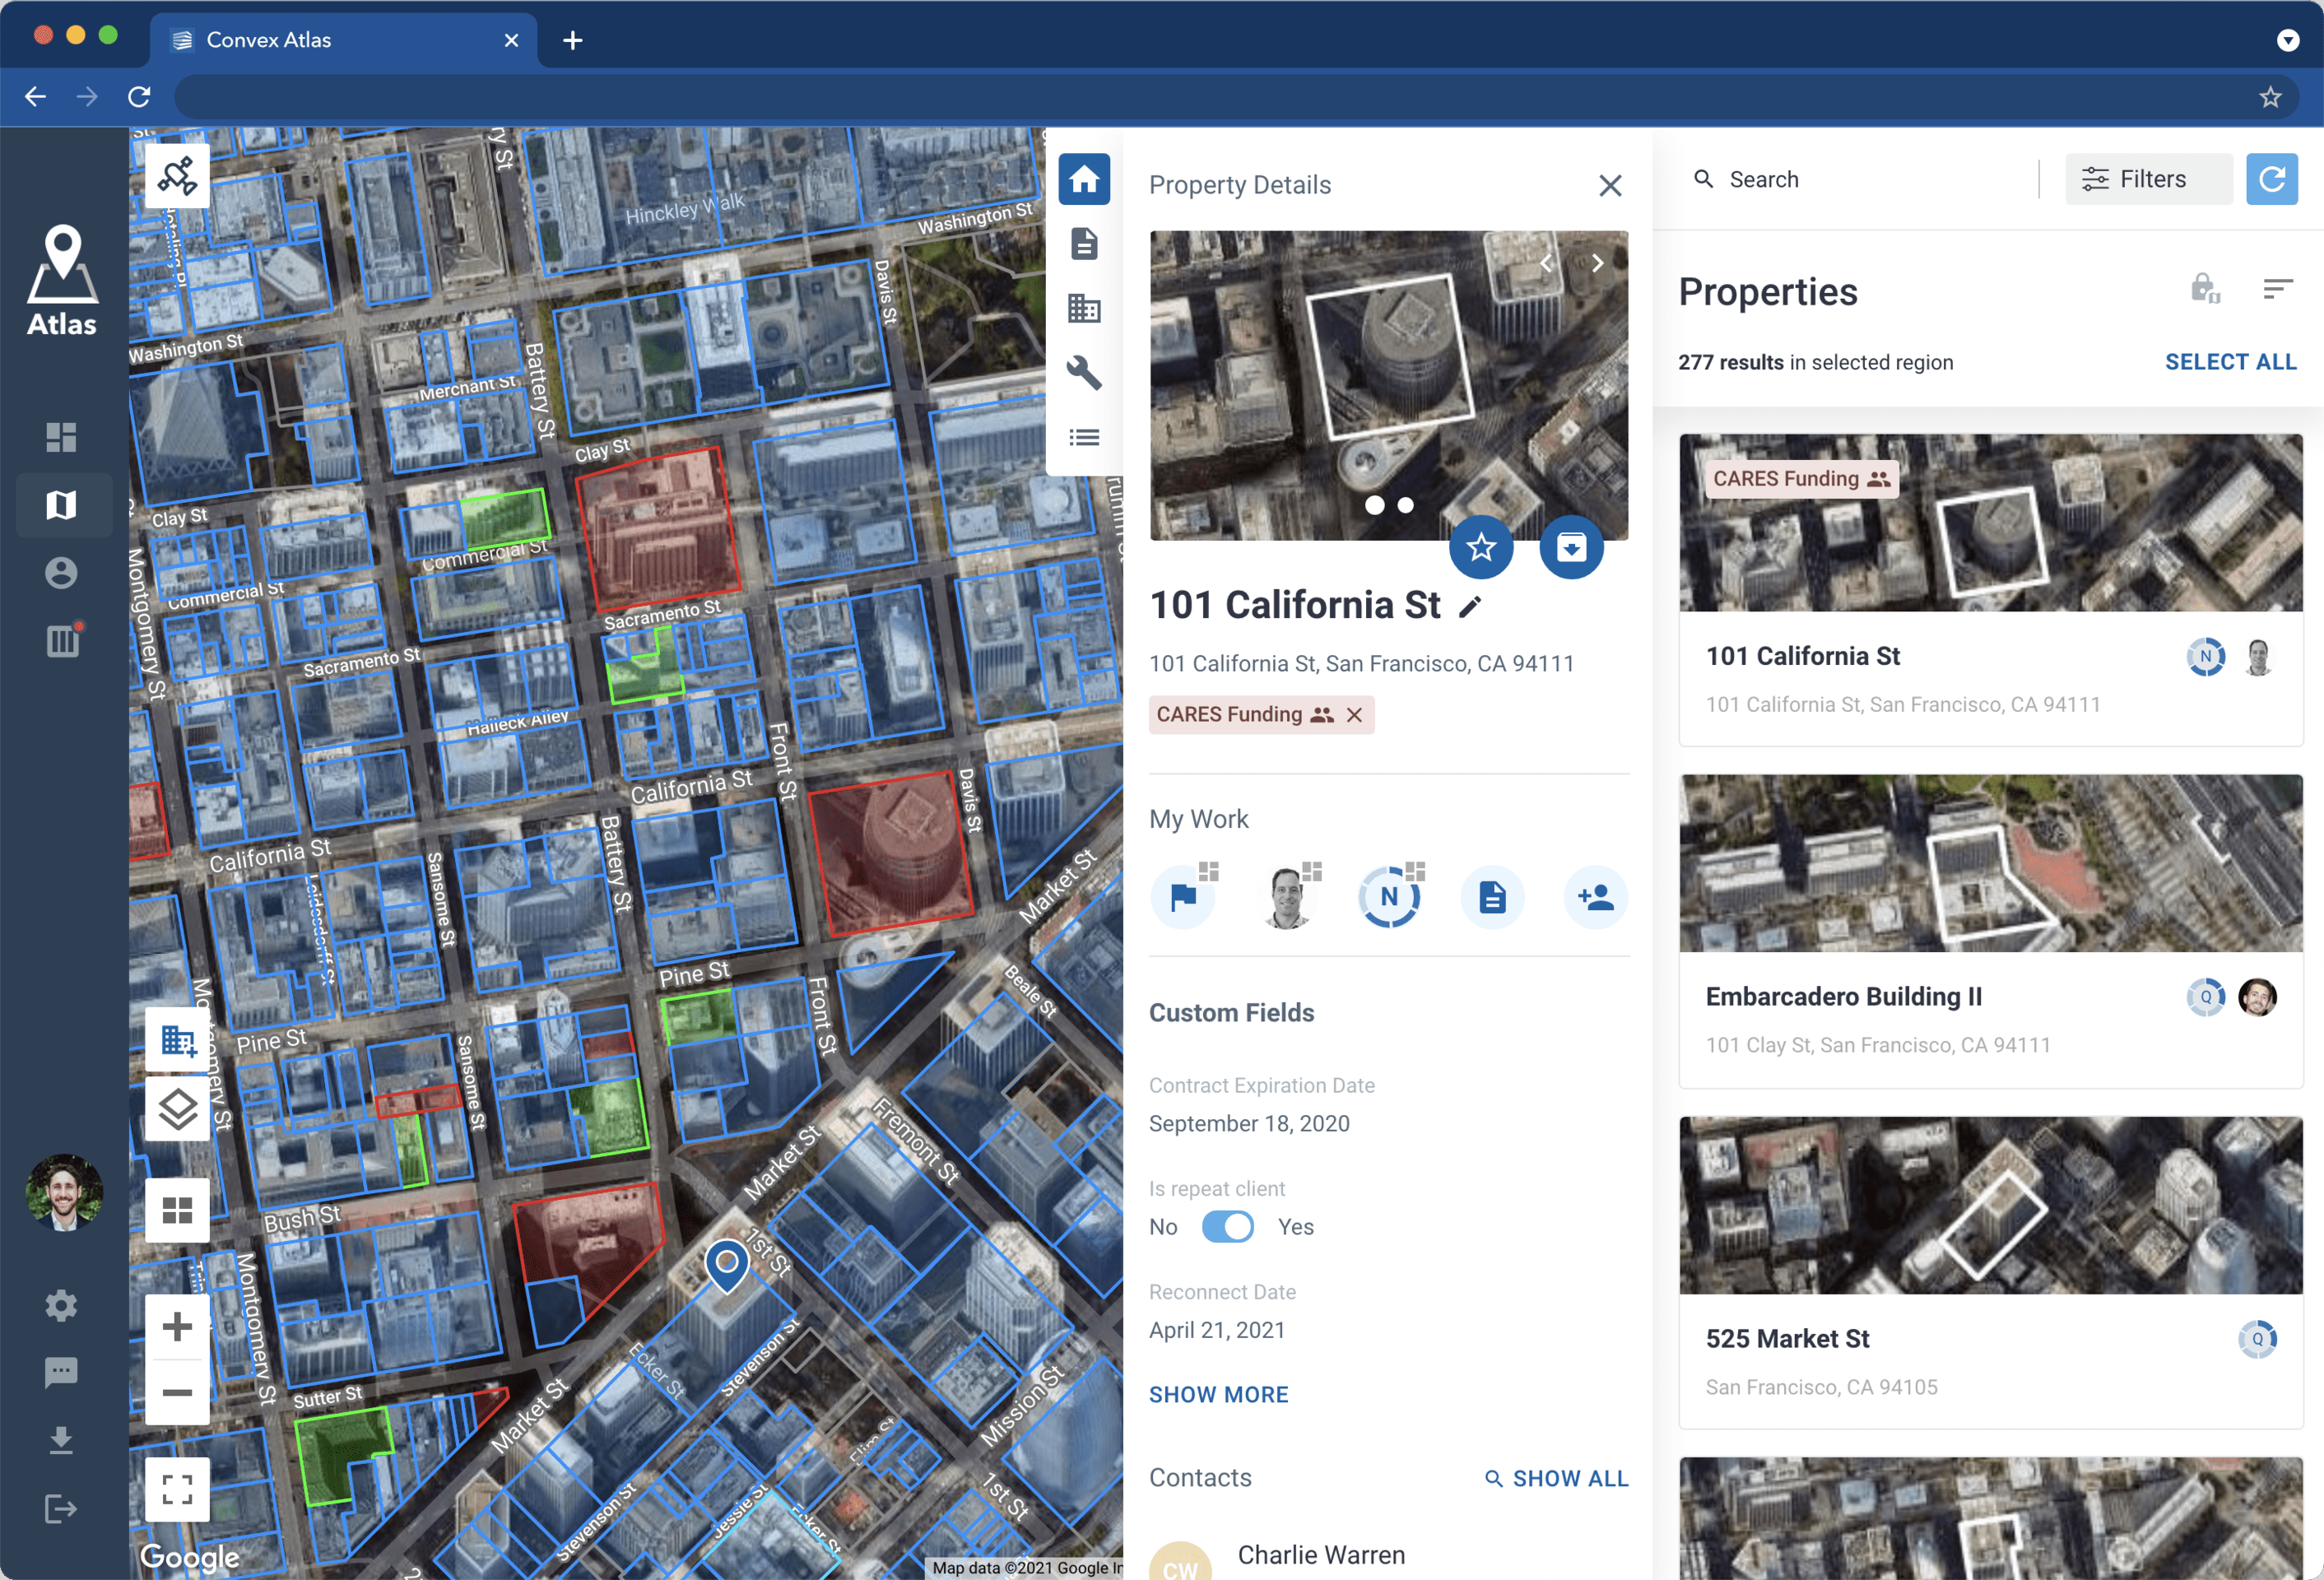Zoom in the map with the plus button
This screenshot has width=2324, height=1580.
click(x=177, y=1327)
